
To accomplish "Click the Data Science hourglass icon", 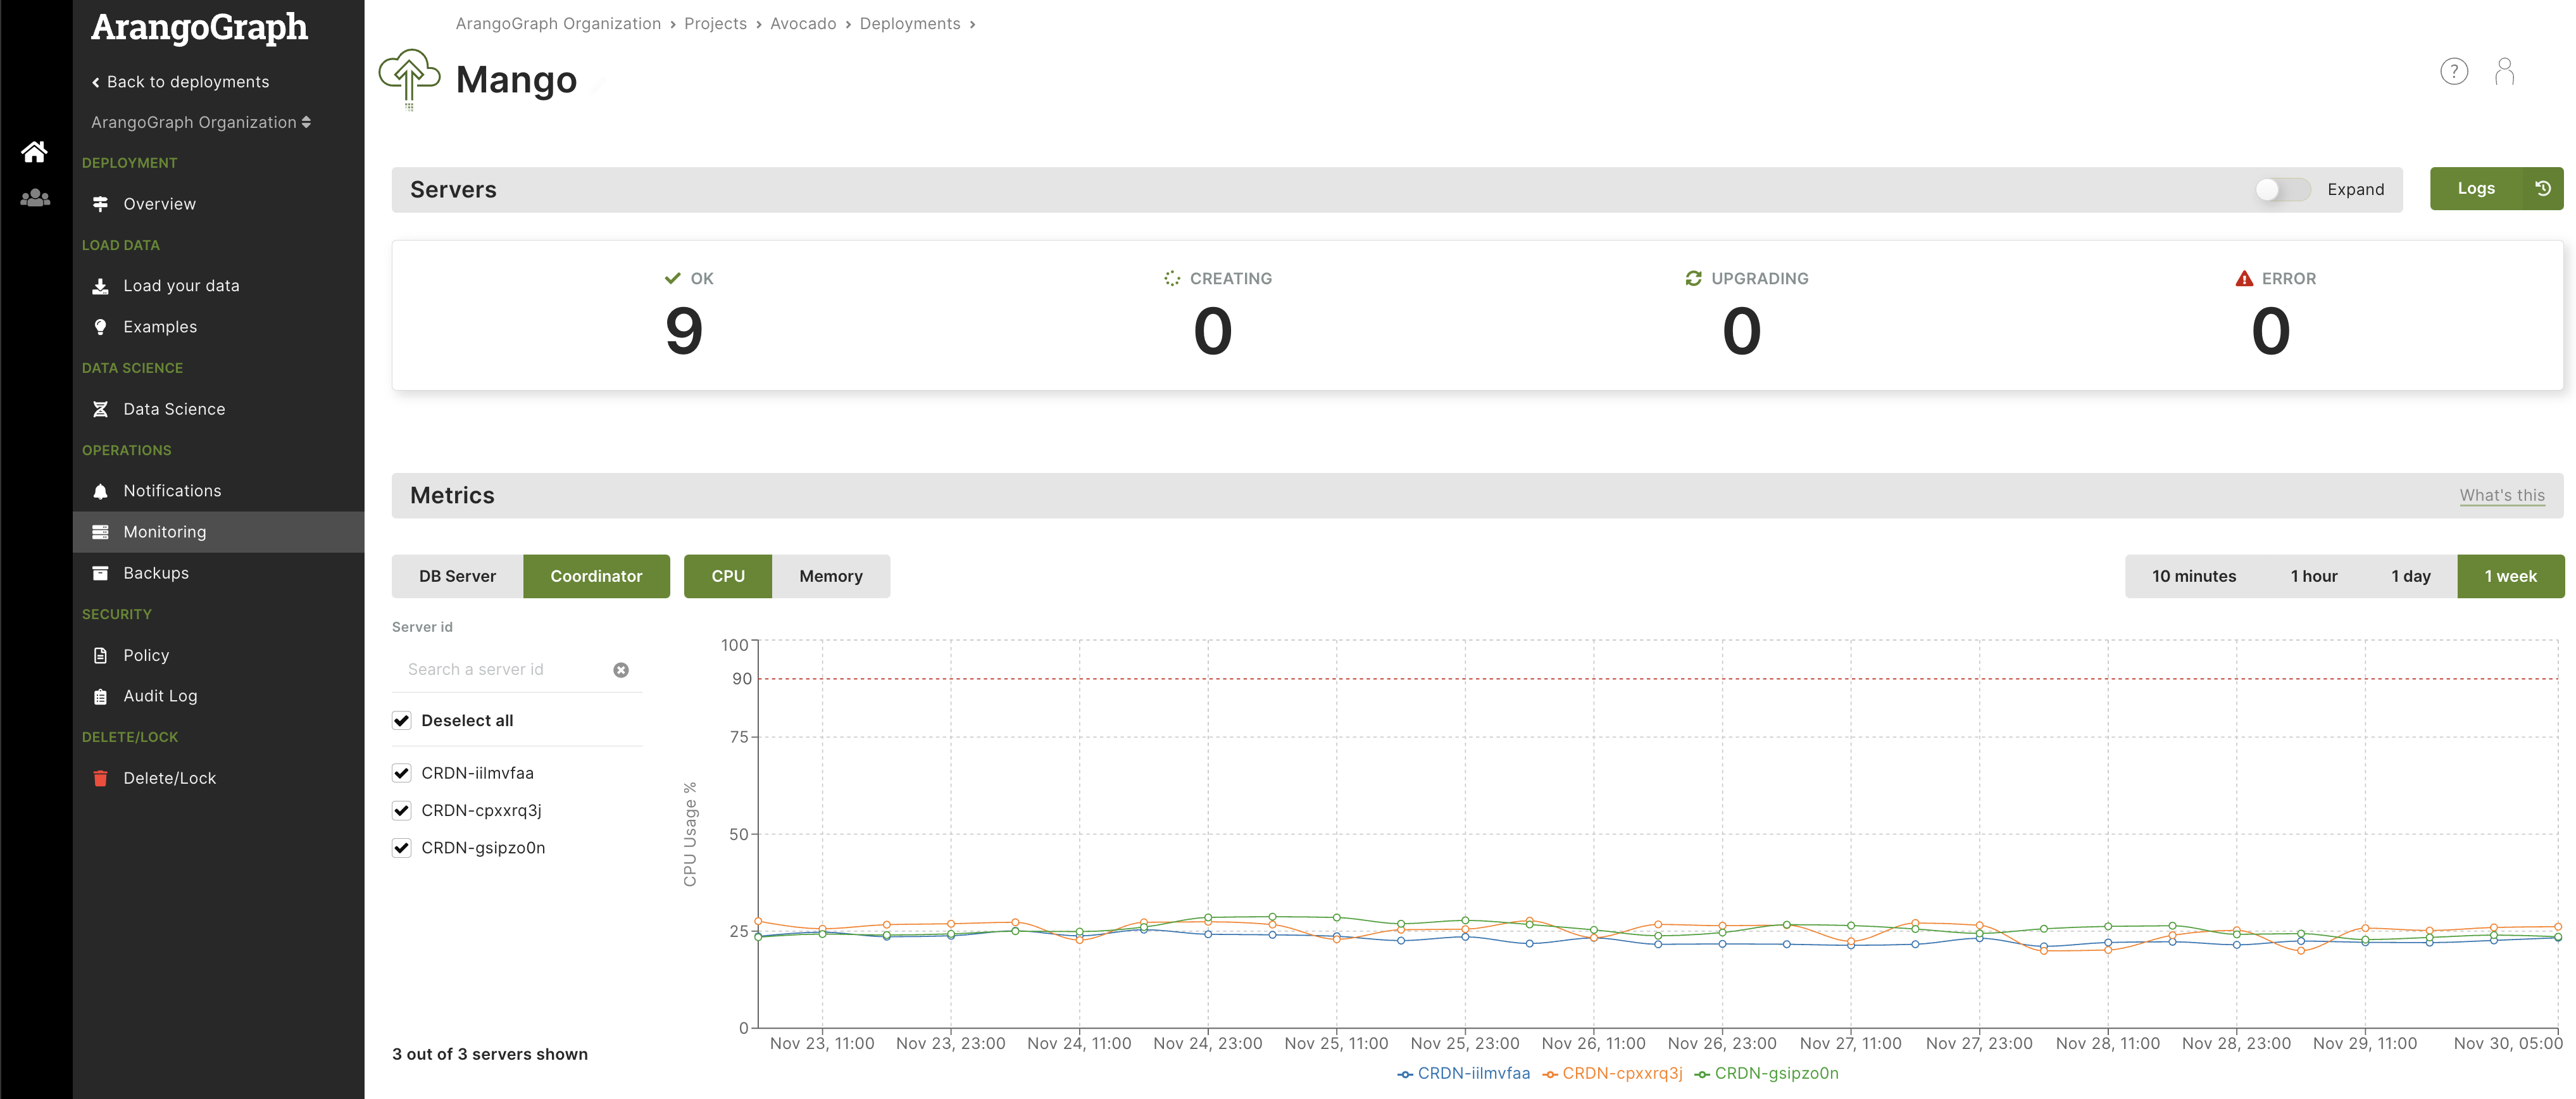I will [x=100, y=409].
